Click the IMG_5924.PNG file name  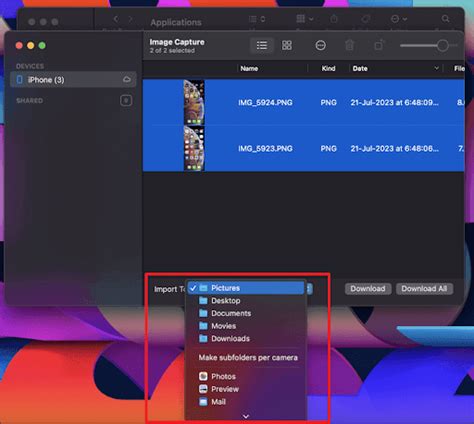click(265, 102)
